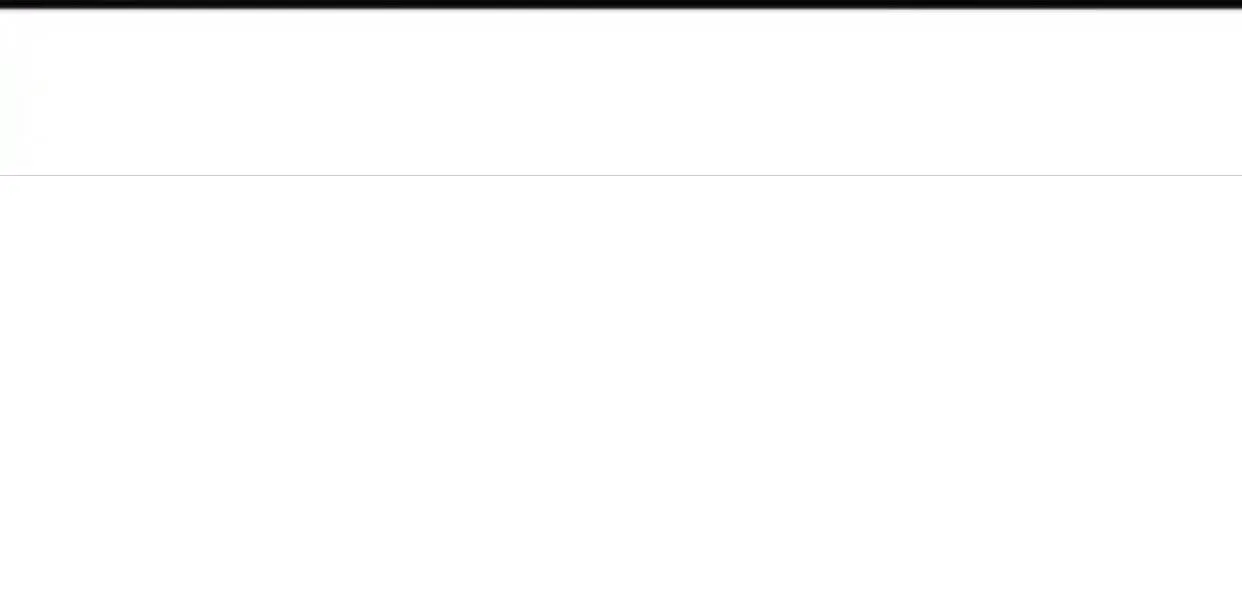The width and height of the screenshot is (1242, 600).
Task: Click the thin gray horizontal divider line
Action: (621, 175)
